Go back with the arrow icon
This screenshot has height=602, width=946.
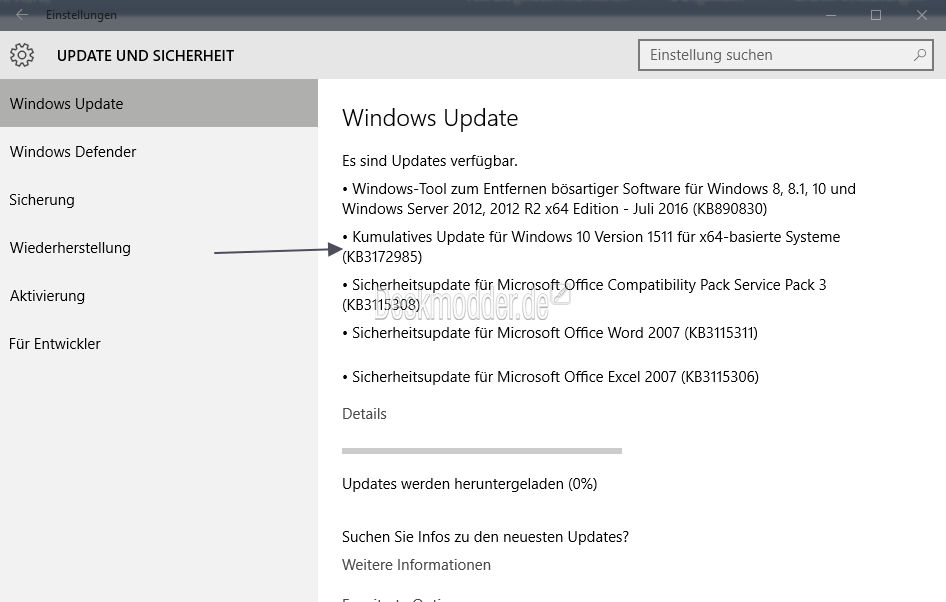tap(22, 14)
